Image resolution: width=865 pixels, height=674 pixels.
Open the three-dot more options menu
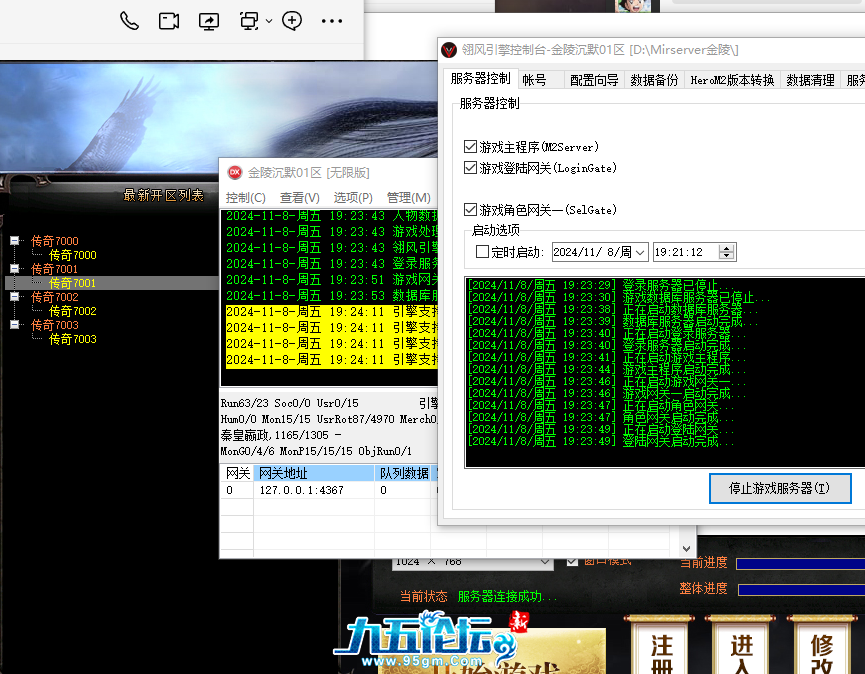pos(332,22)
